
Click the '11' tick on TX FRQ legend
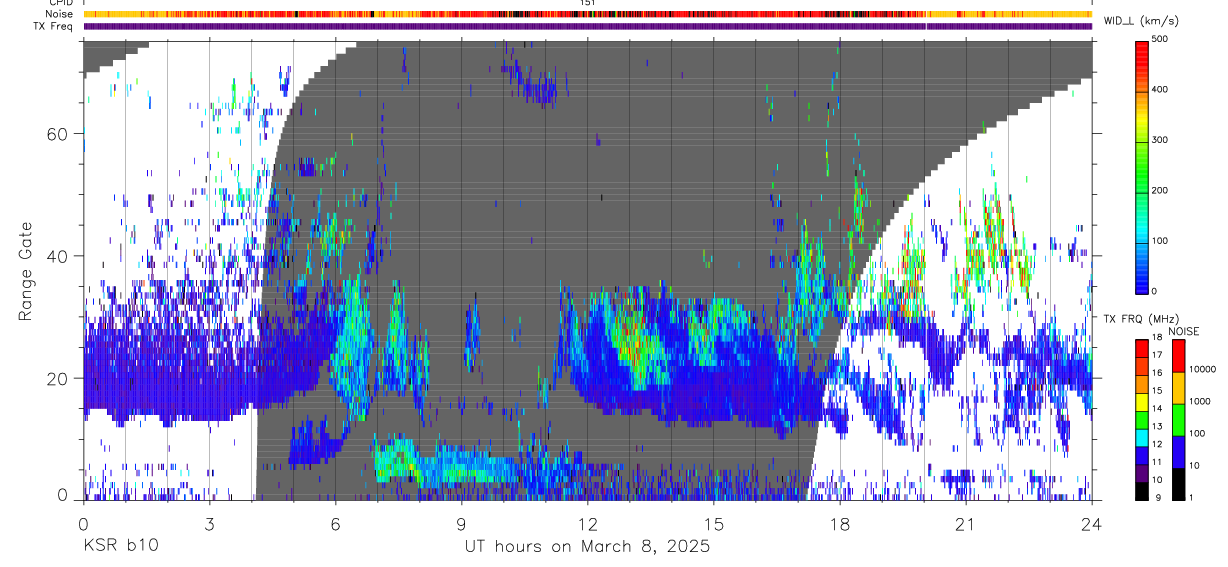(1157, 463)
